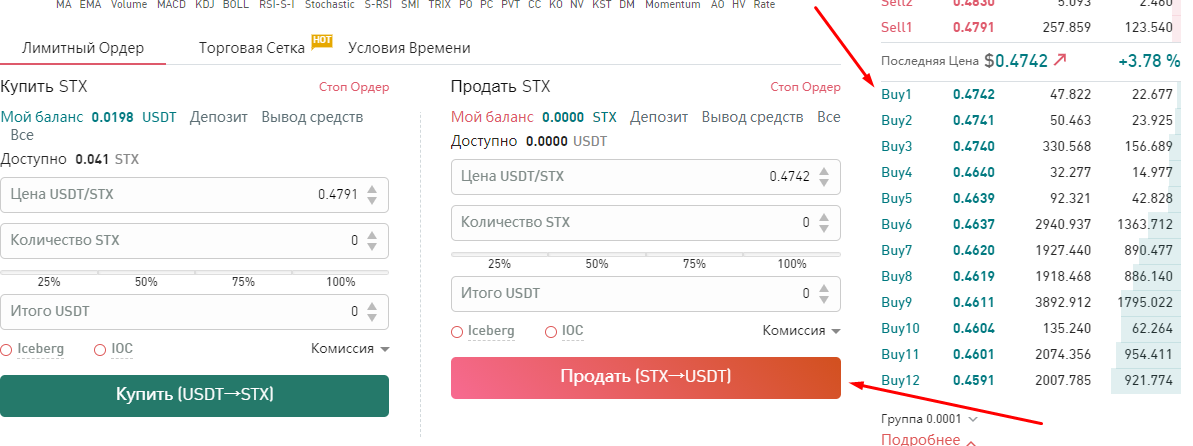Expand Комиссия dropdown in the buy form
The width and height of the screenshot is (1193, 446).
(349, 349)
